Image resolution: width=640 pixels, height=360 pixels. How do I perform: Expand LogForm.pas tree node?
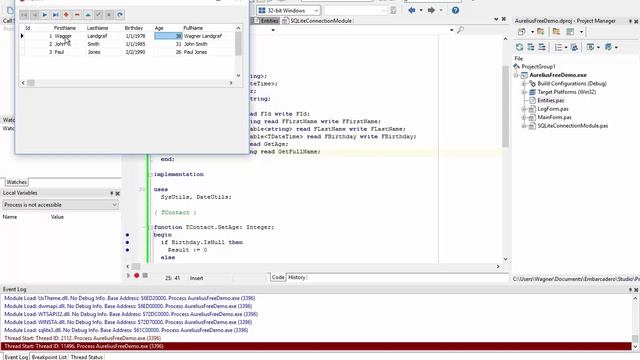pyautogui.click(x=524, y=109)
